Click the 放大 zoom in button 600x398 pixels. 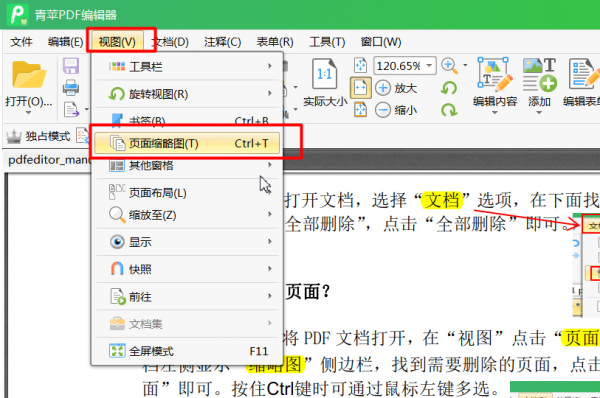pos(396,88)
